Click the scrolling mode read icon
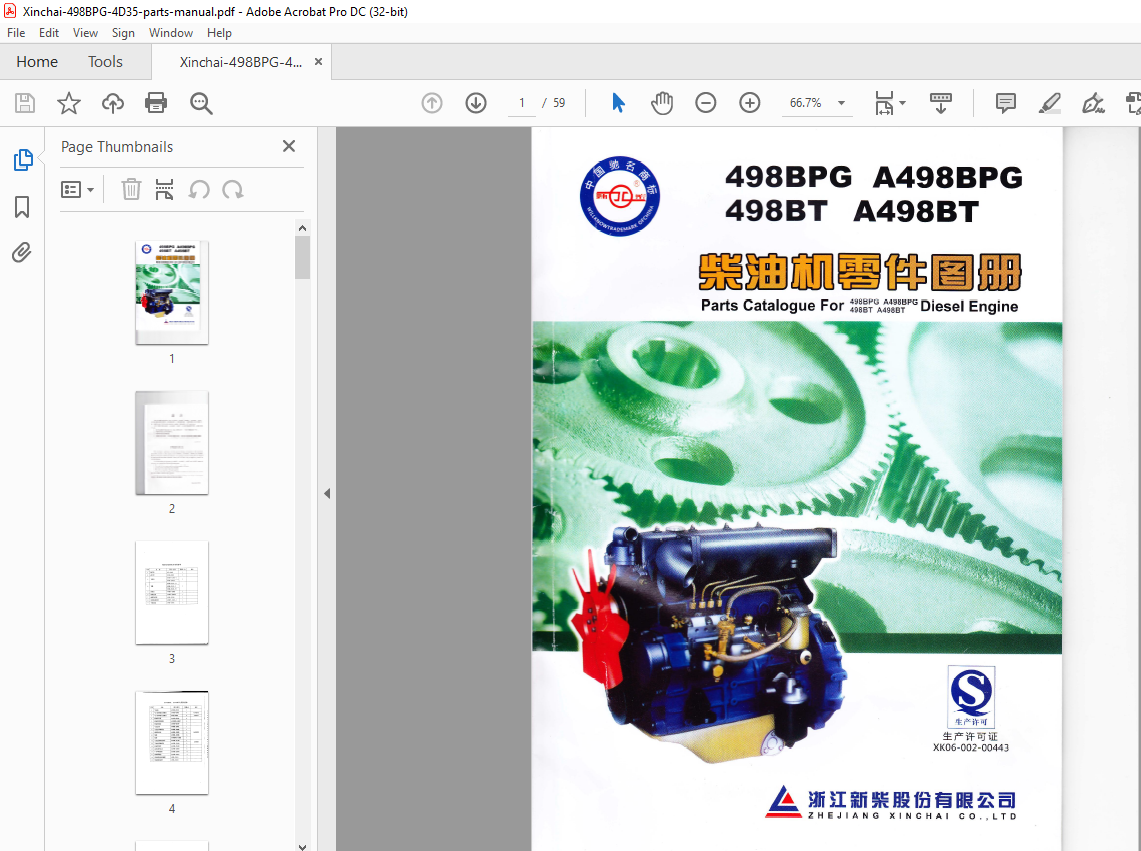The width and height of the screenshot is (1141, 851). tap(941, 103)
